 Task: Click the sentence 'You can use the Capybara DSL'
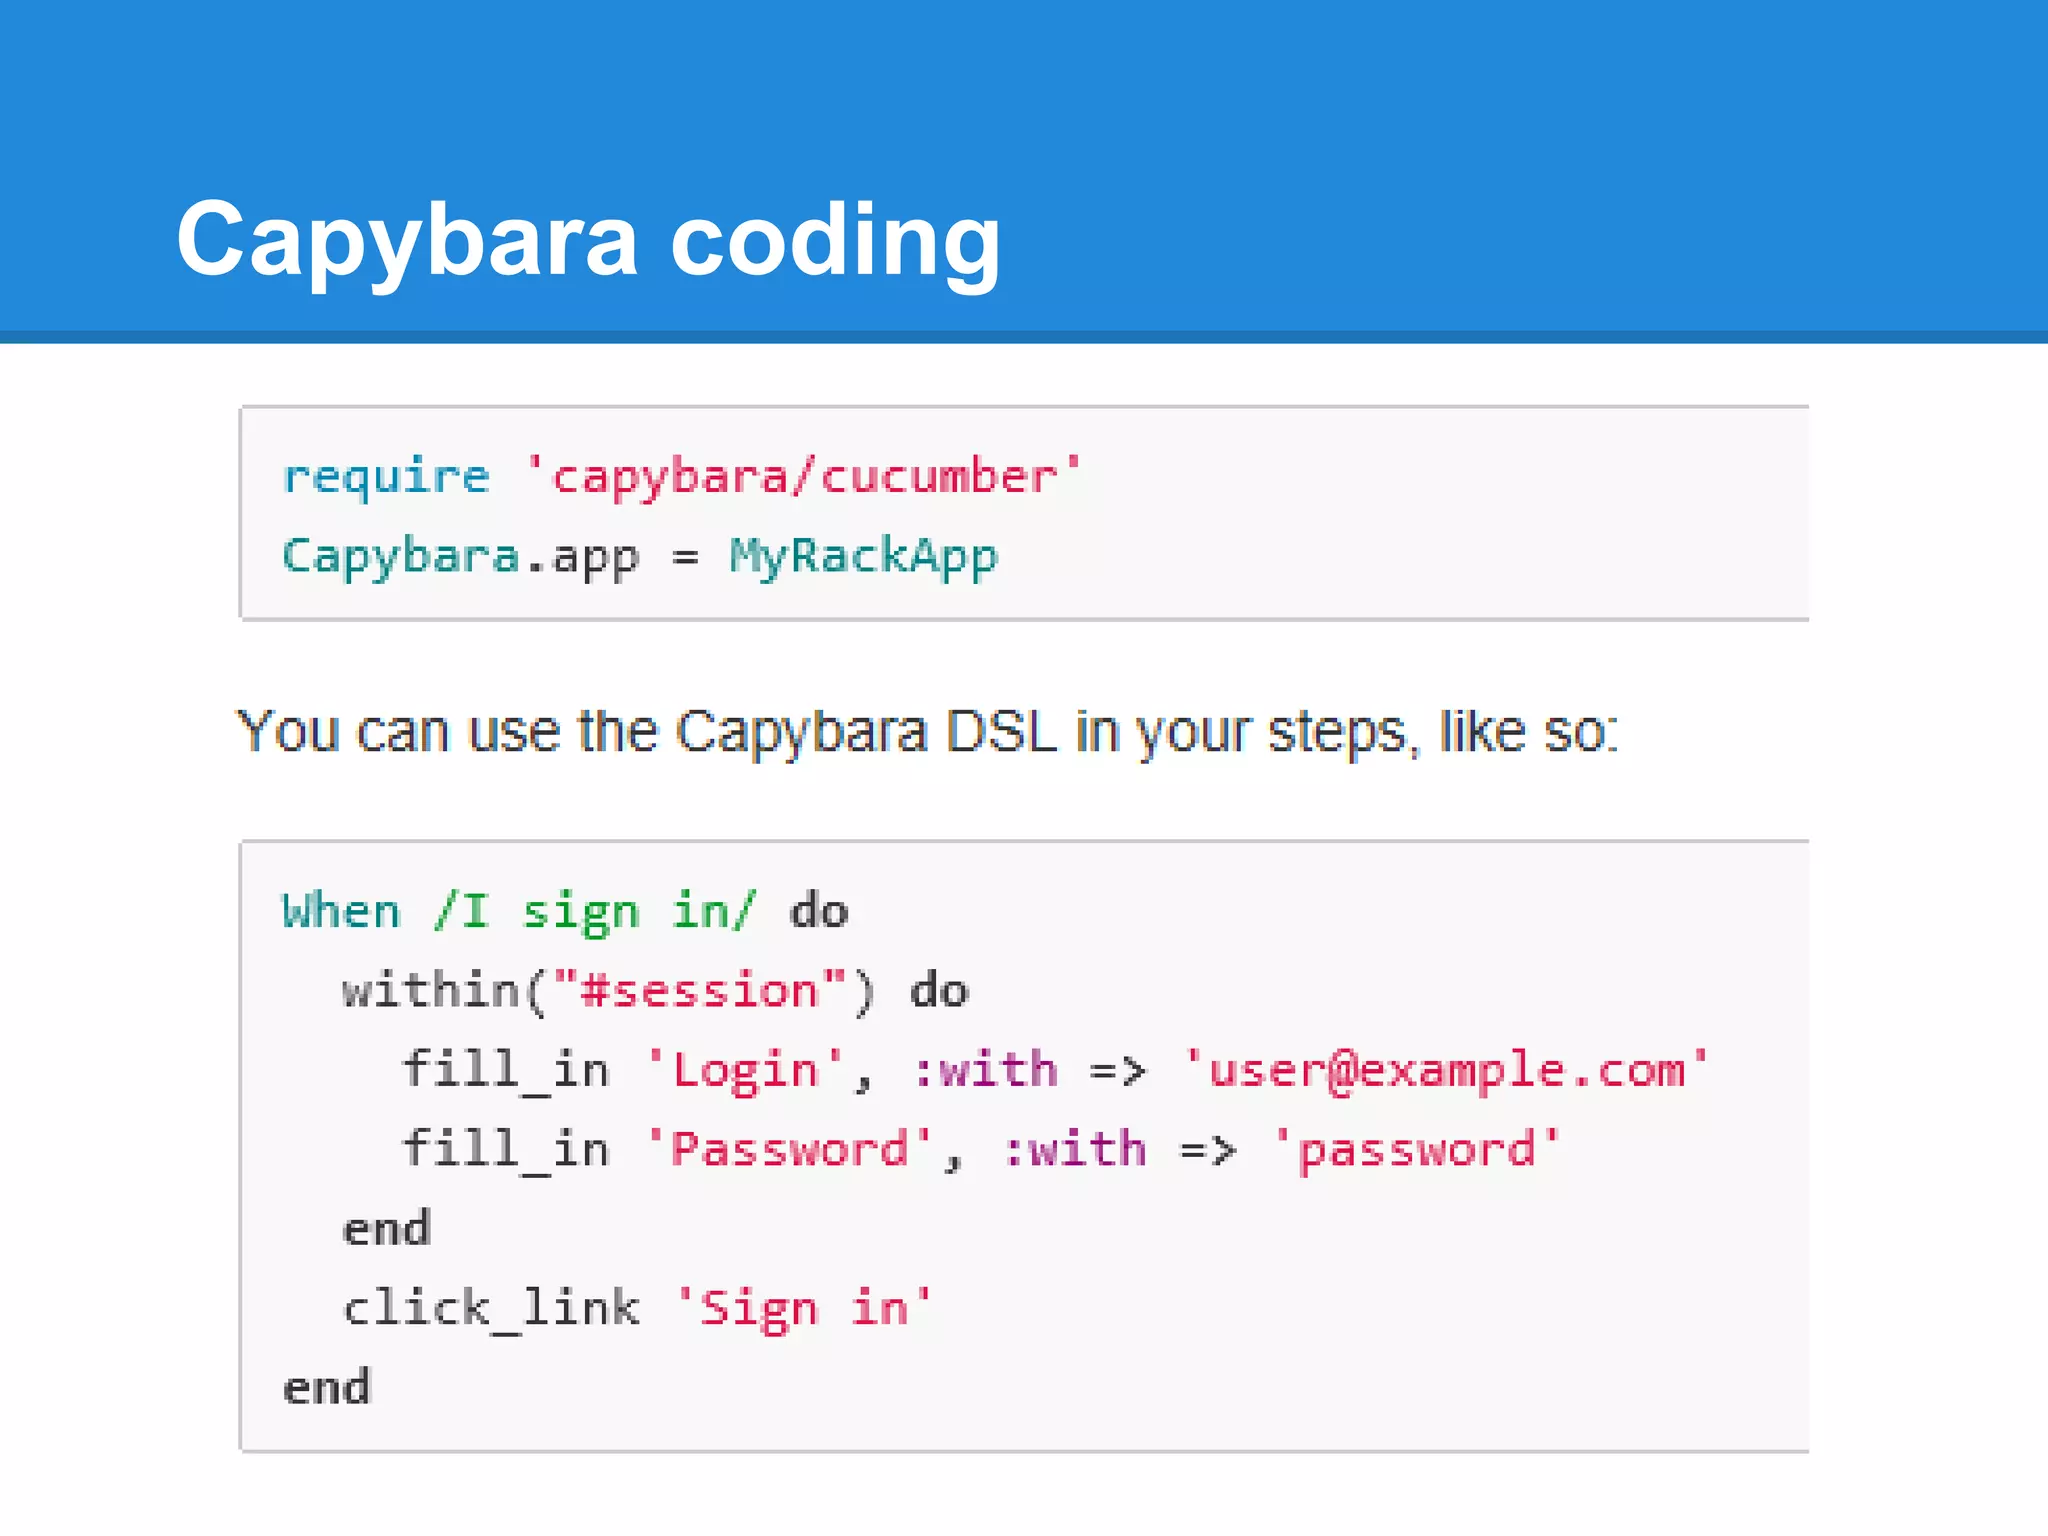point(928,733)
